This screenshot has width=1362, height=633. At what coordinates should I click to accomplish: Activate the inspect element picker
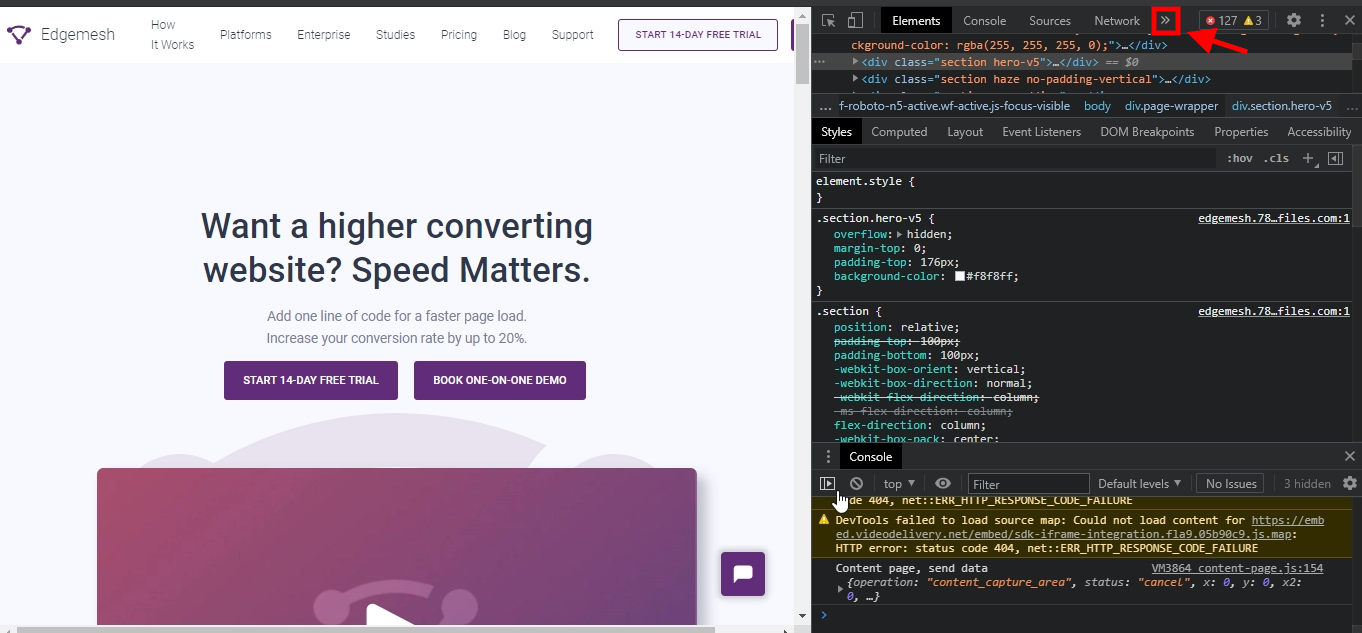pos(829,20)
